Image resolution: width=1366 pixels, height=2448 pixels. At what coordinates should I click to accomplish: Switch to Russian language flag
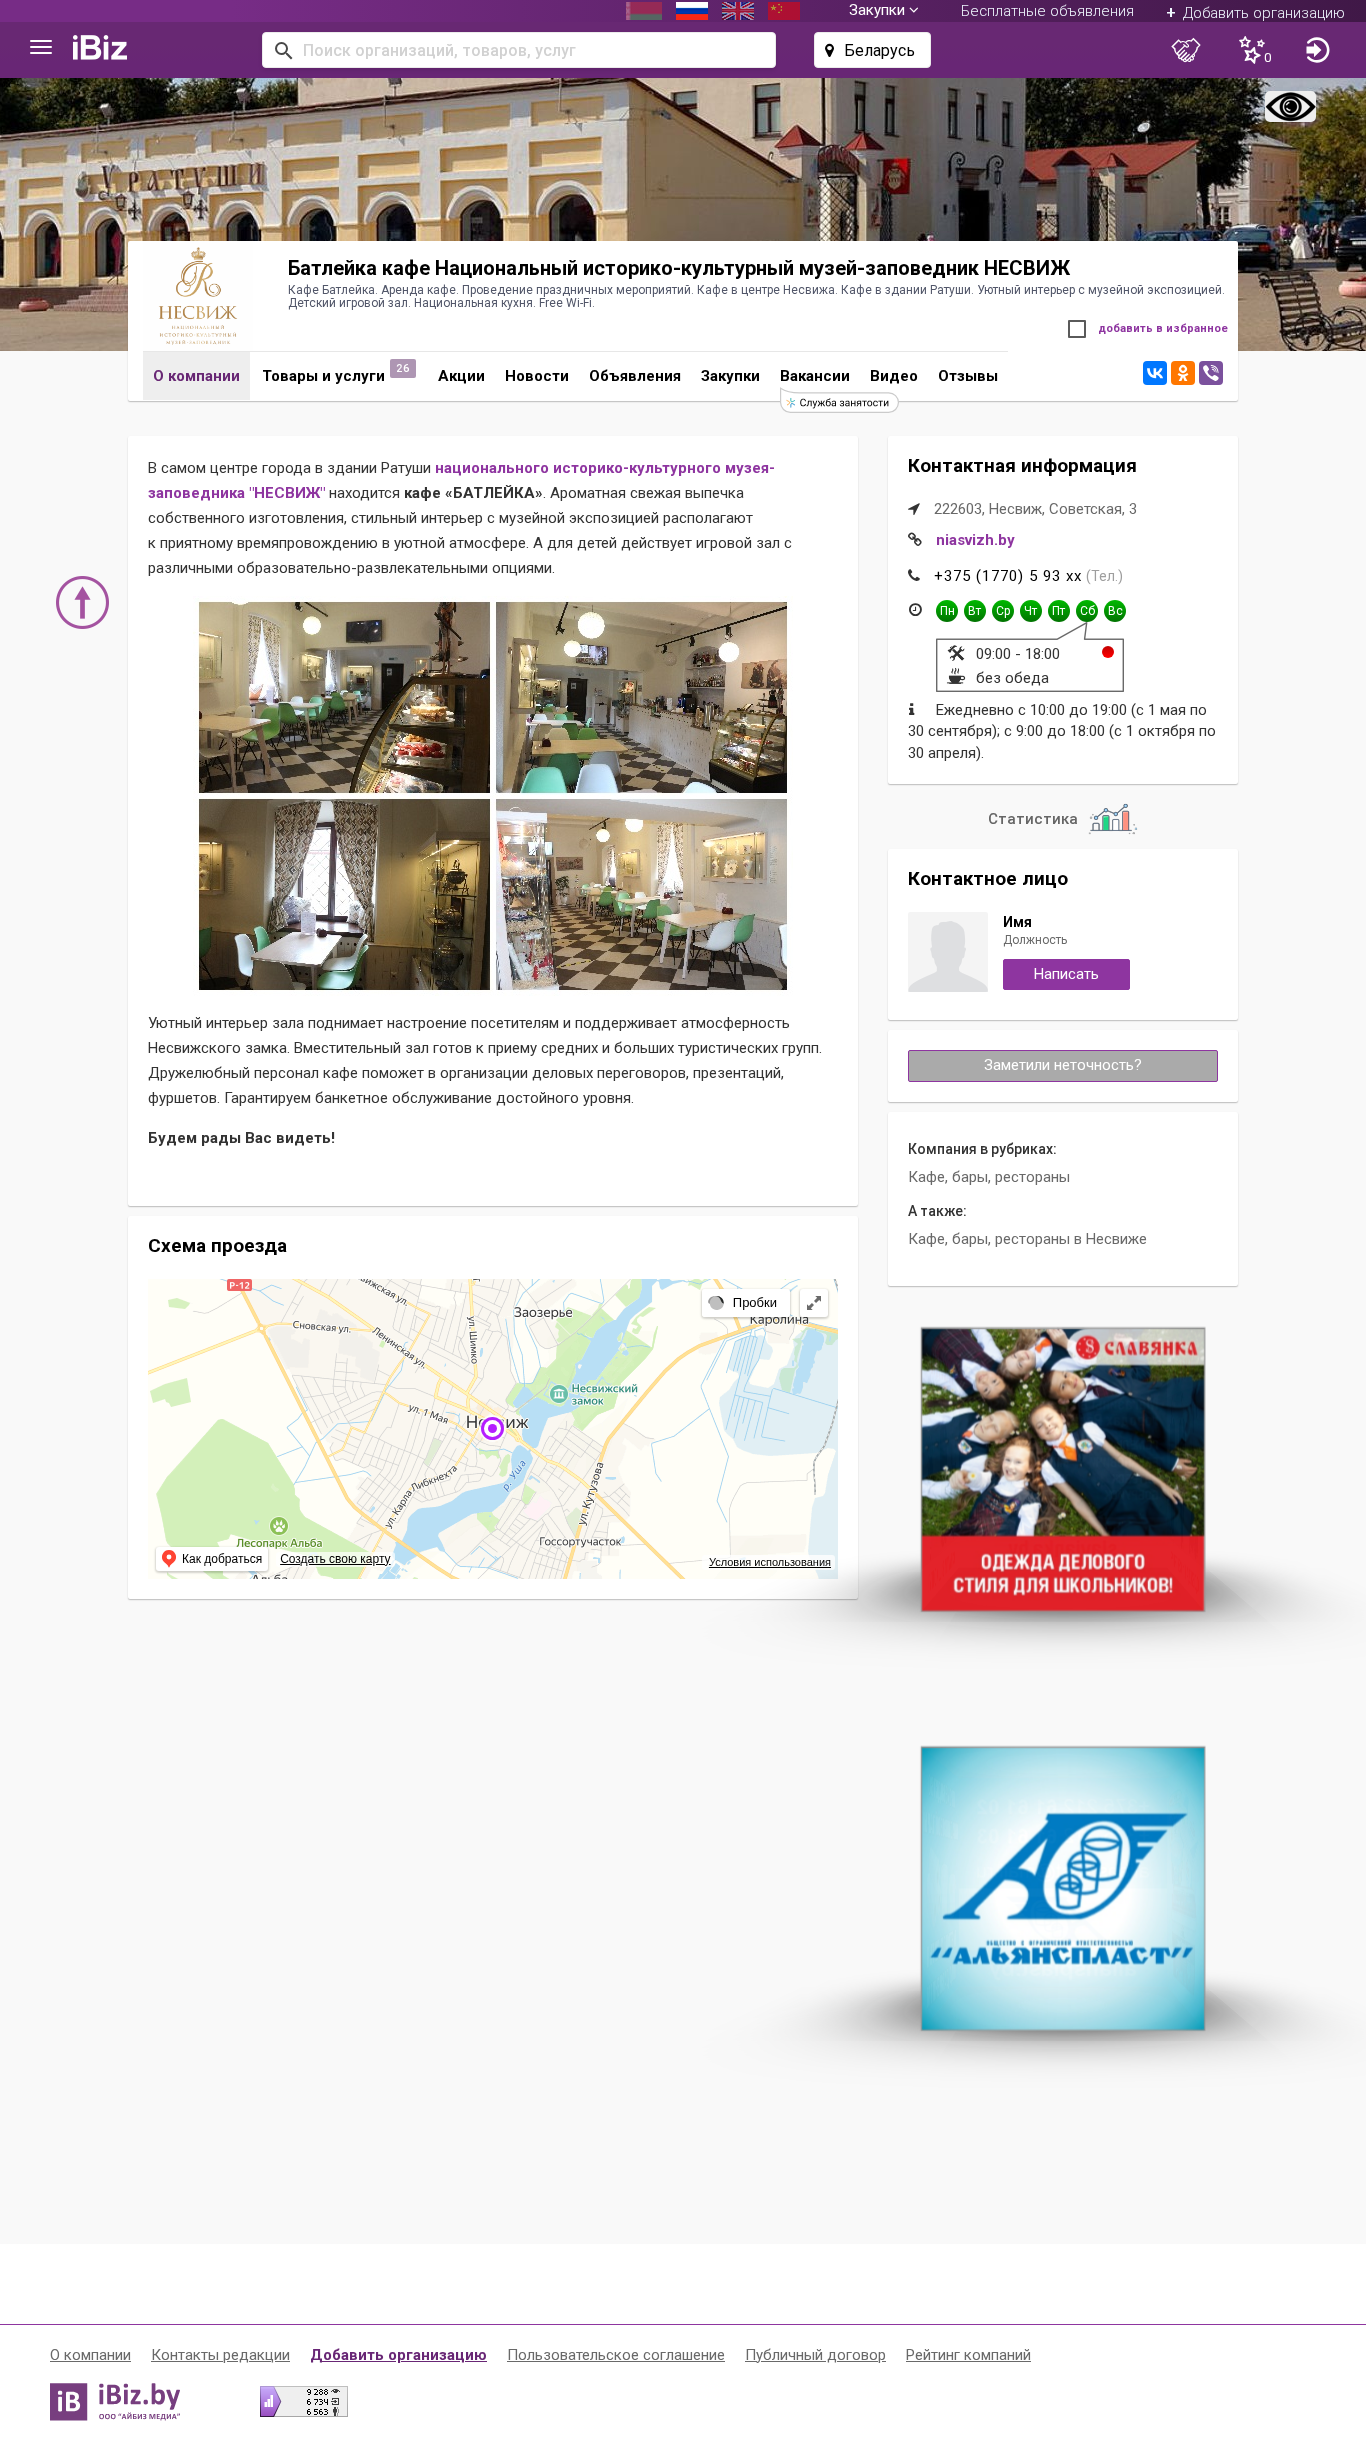click(692, 11)
